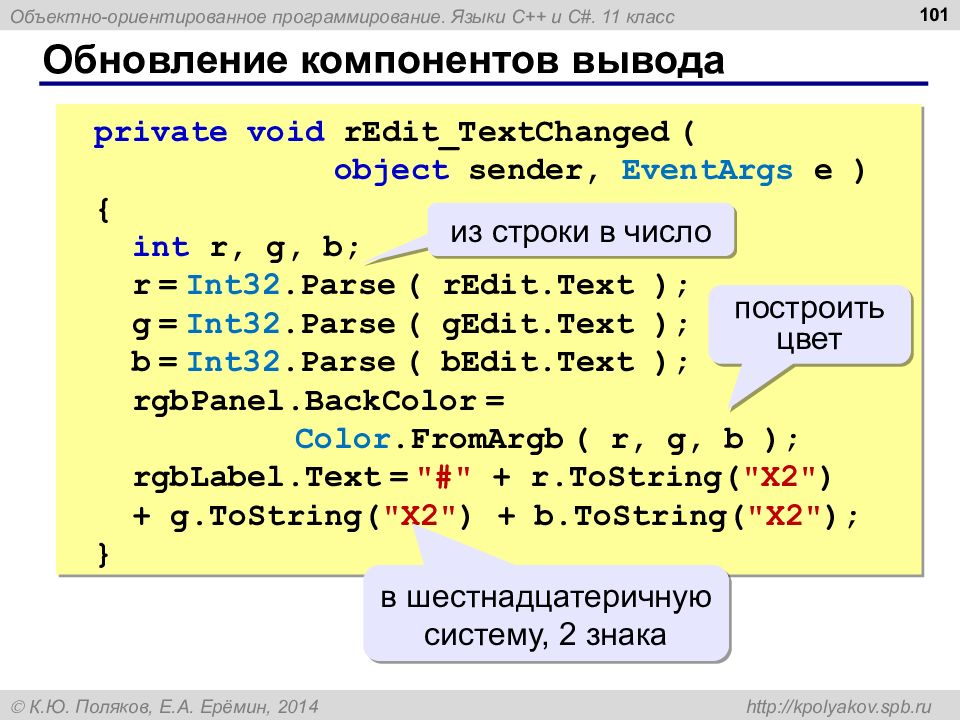Viewport: 960px width, 720px height.
Task: Click the line 'b = Int32.Parse ( bEdit.Text );'
Action: (x=410, y=362)
